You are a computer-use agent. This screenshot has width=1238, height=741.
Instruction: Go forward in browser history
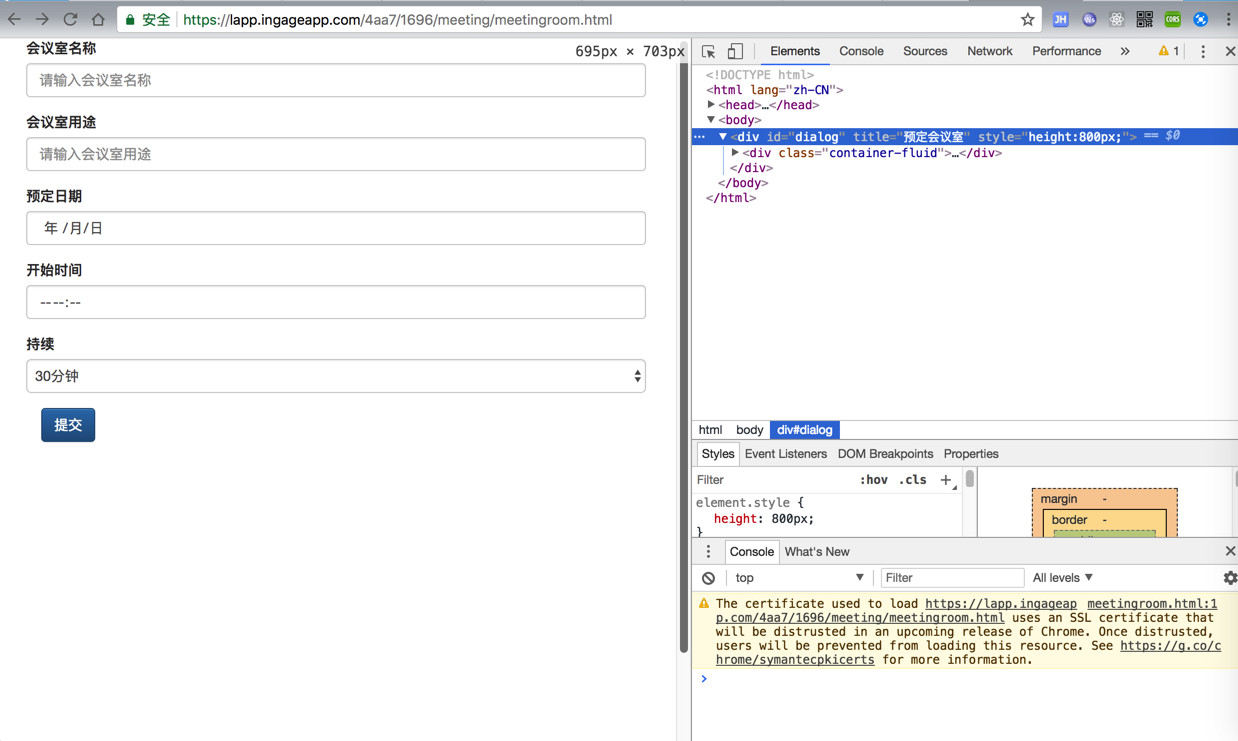[x=42, y=19]
